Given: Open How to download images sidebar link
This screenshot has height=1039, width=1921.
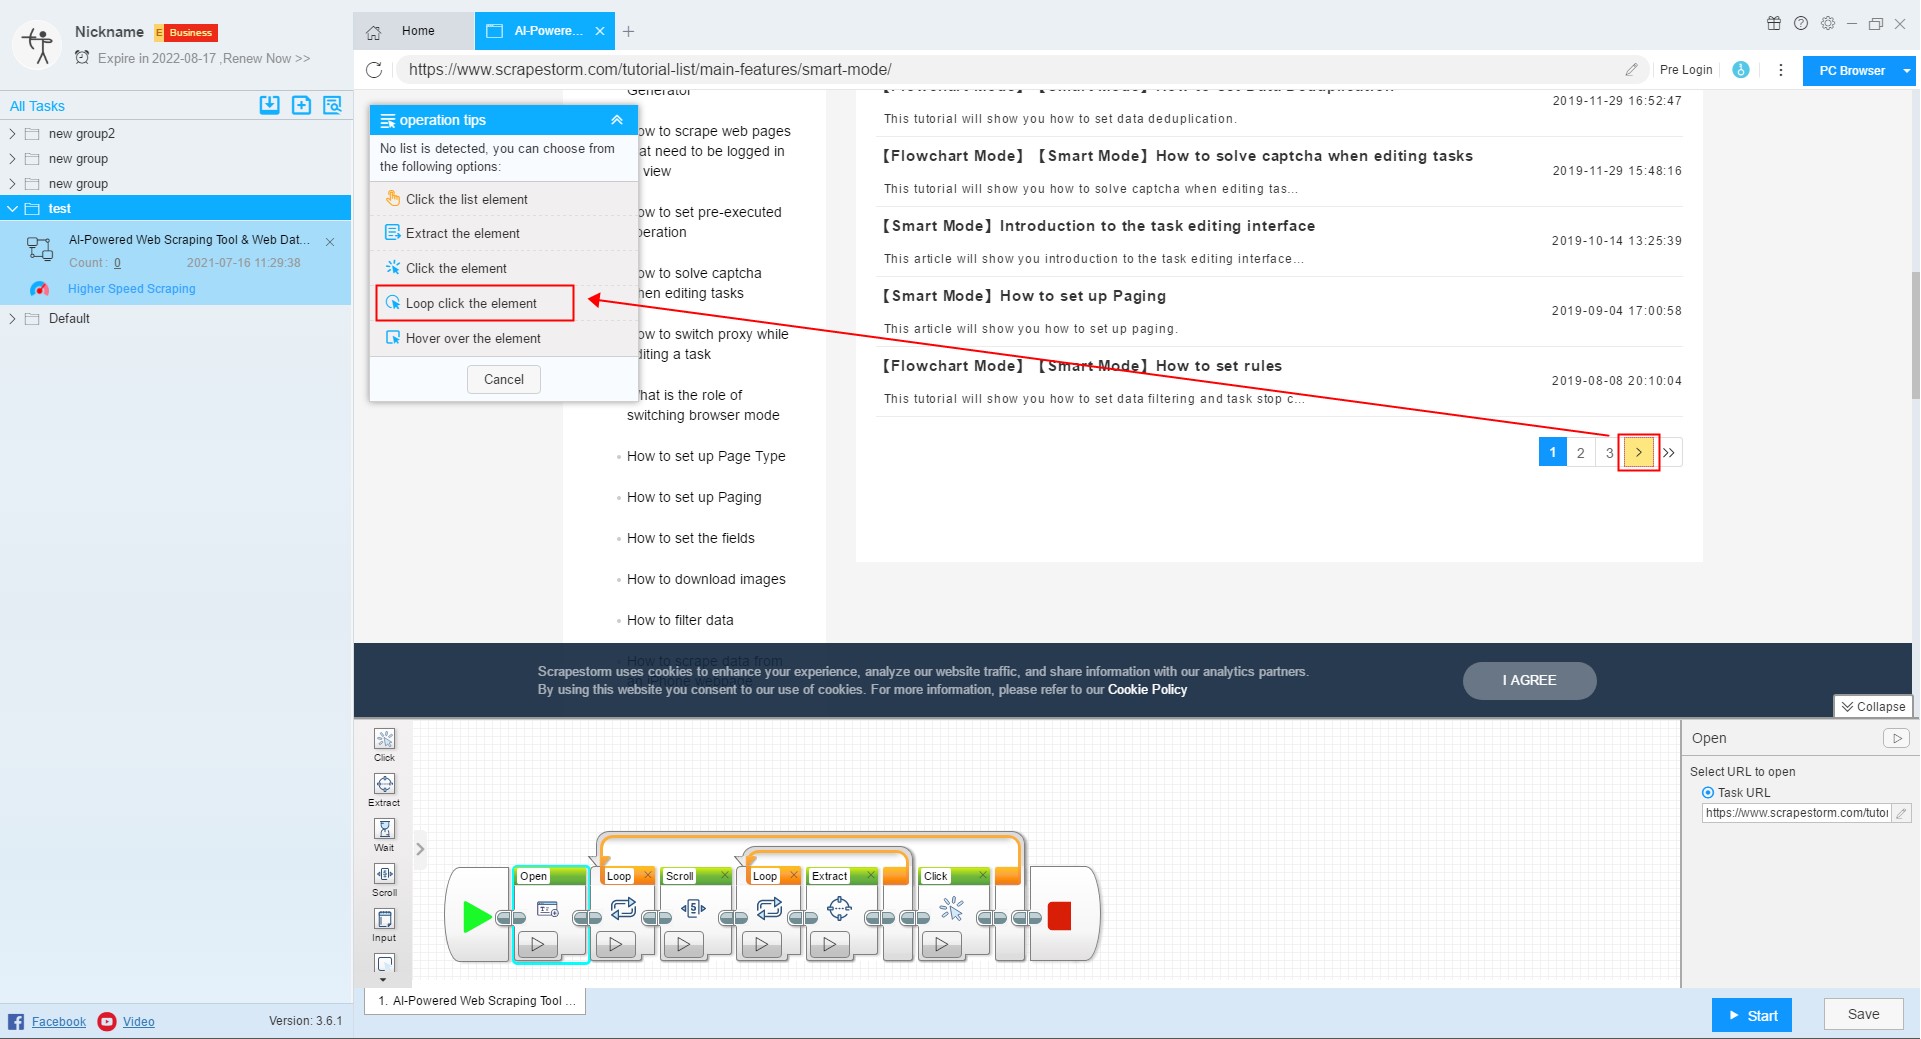Looking at the screenshot, I should tap(706, 579).
